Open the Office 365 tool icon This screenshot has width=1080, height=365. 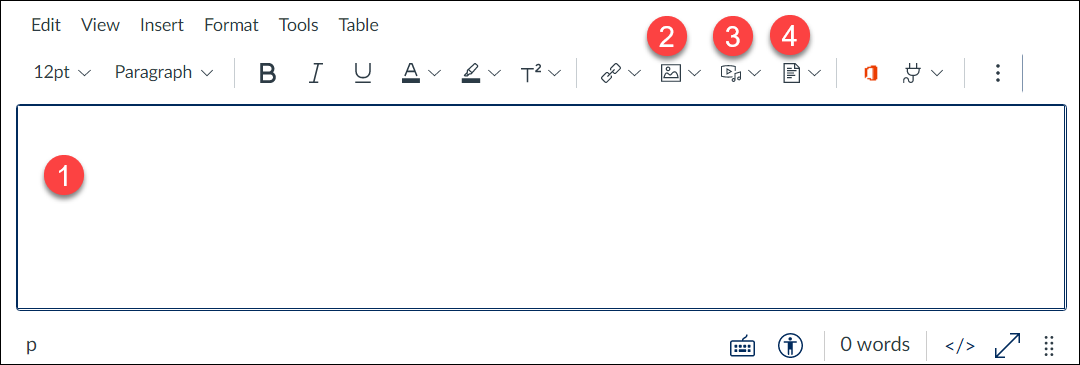(871, 74)
